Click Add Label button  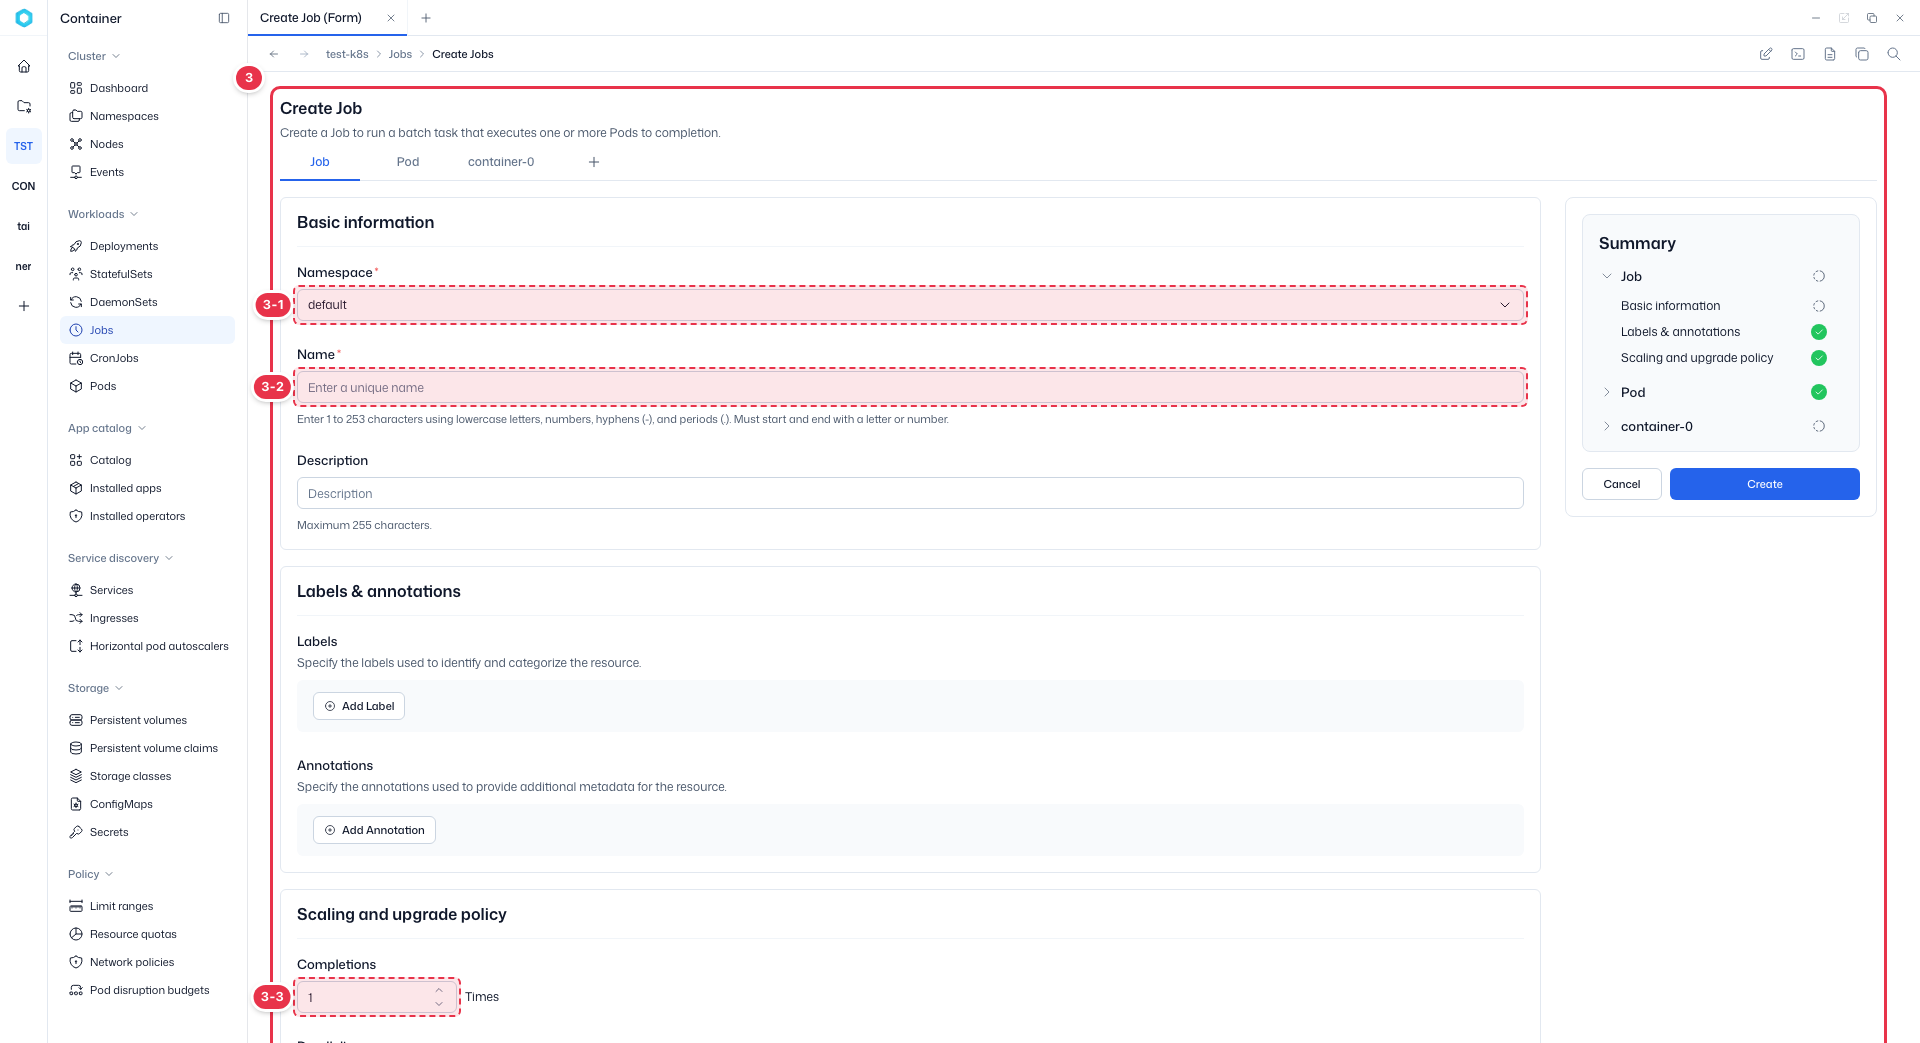pyautogui.click(x=359, y=706)
